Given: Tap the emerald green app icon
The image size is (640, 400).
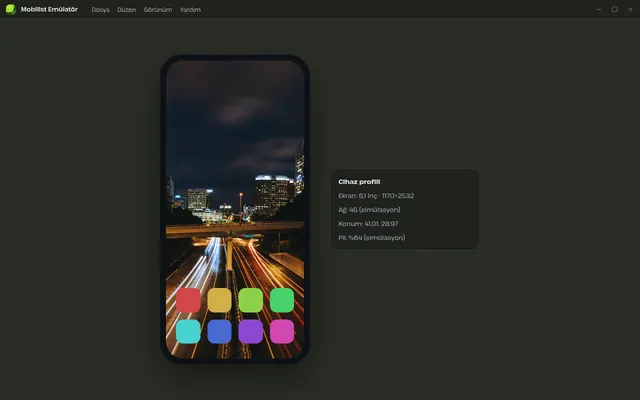Looking at the screenshot, I should point(282,300).
